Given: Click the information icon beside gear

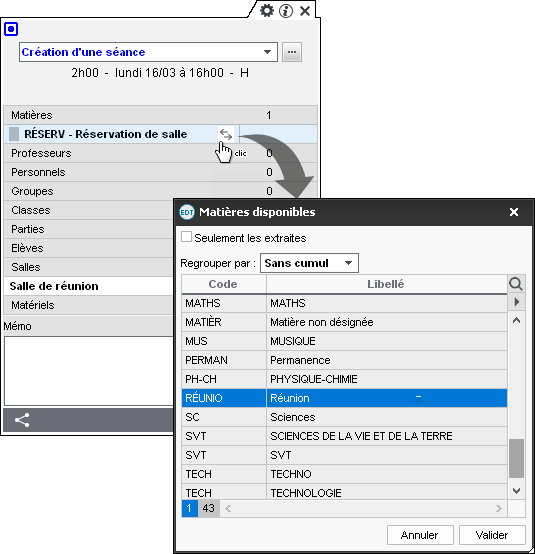Looking at the screenshot, I should (286, 11).
